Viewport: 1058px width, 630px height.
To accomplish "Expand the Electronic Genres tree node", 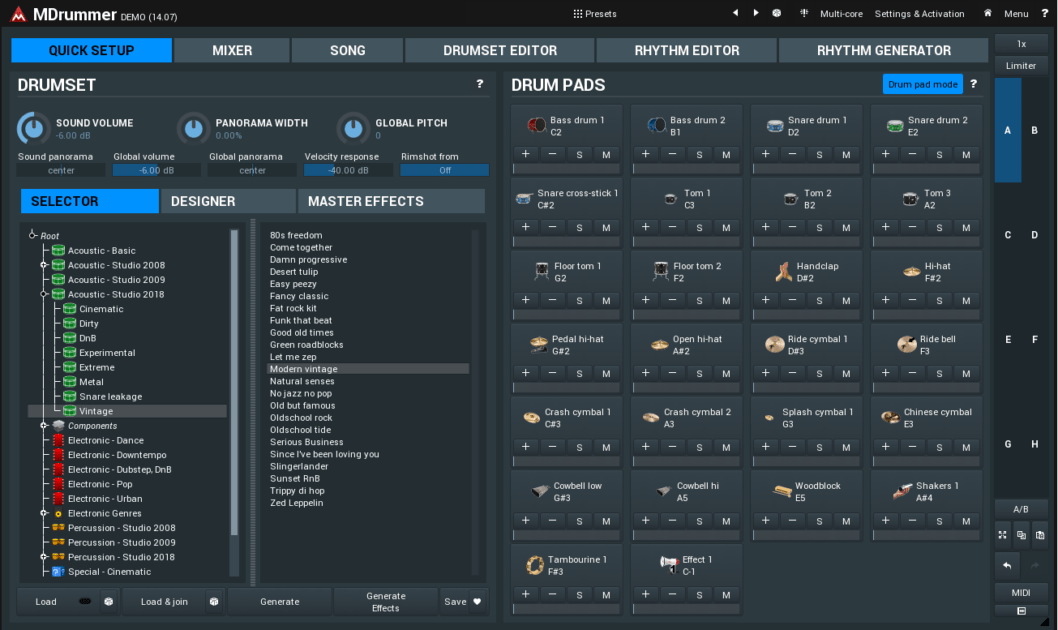I will [x=44, y=513].
